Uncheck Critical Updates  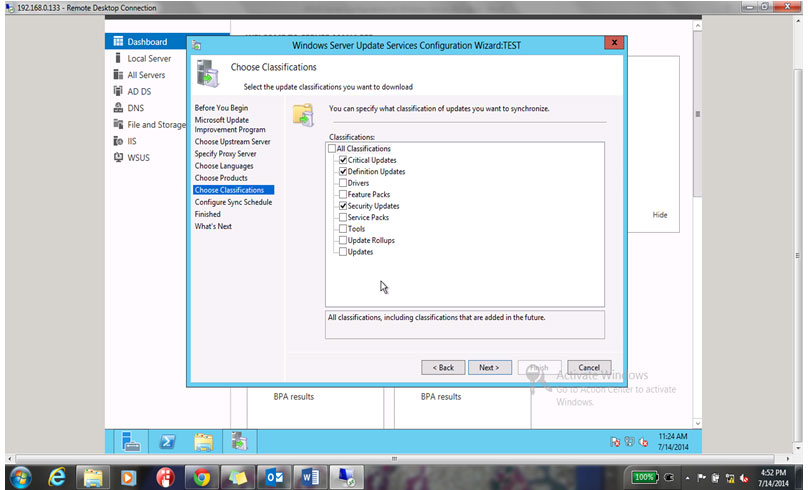[343, 160]
